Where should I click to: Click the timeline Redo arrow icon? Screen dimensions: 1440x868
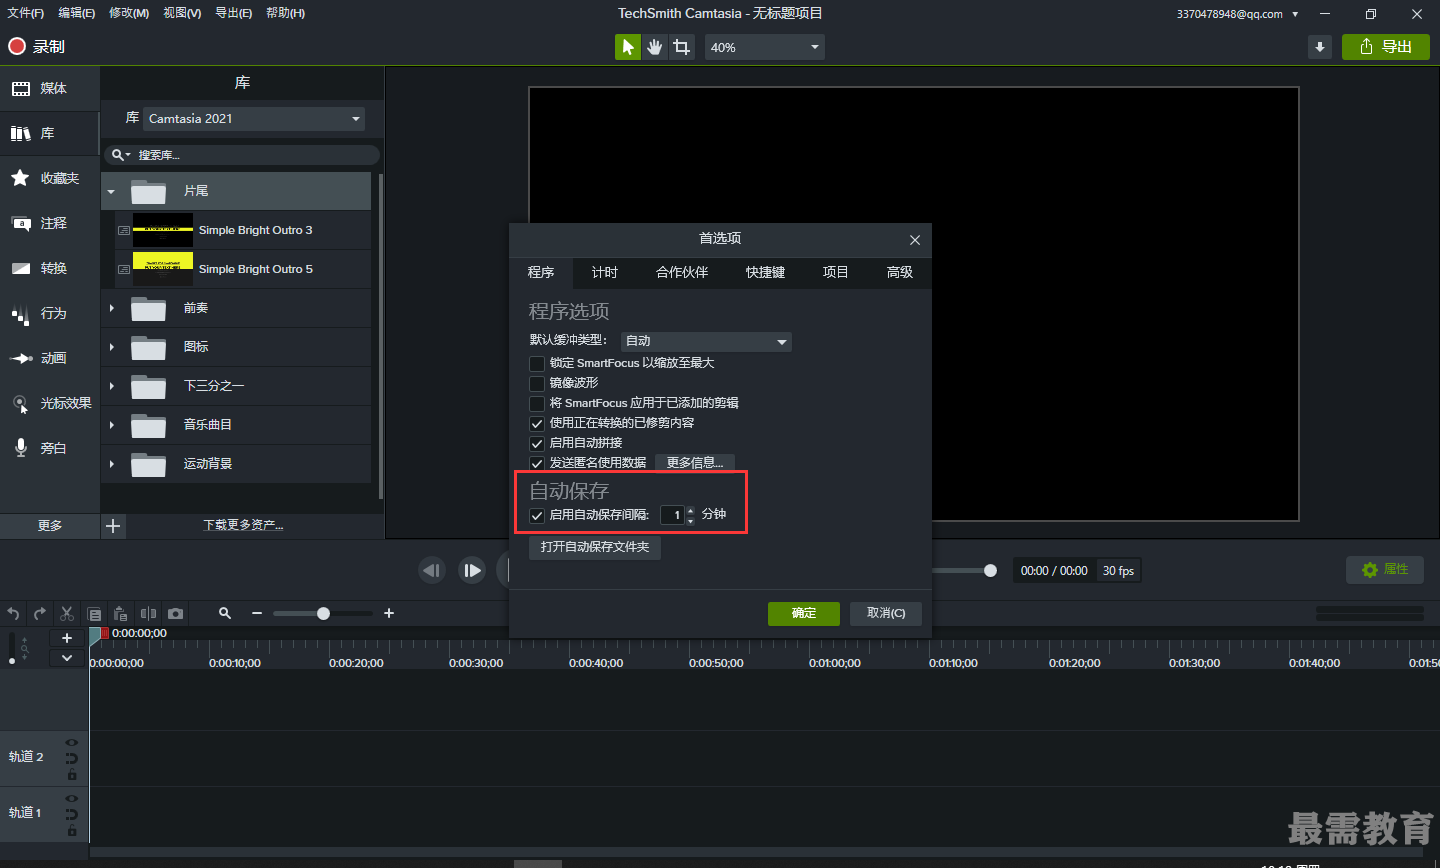tap(40, 613)
